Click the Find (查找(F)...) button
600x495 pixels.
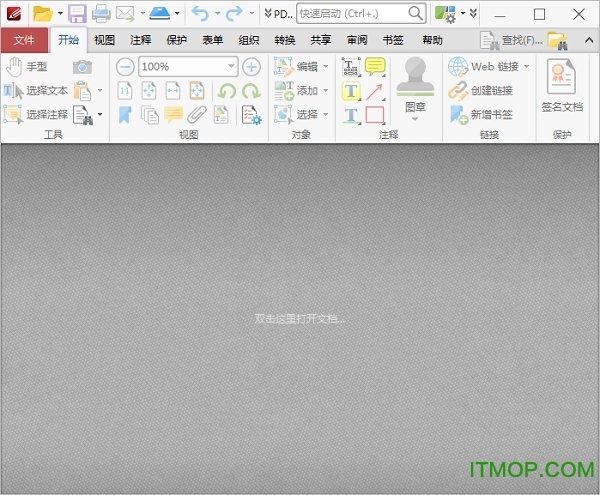click(511, 40)
